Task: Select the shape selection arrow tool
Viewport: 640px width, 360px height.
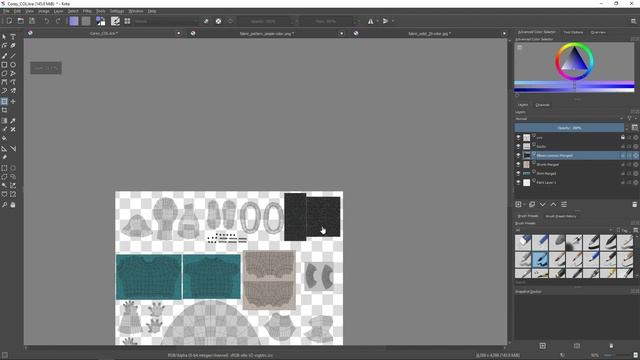Action: click(x=4, y=37)
